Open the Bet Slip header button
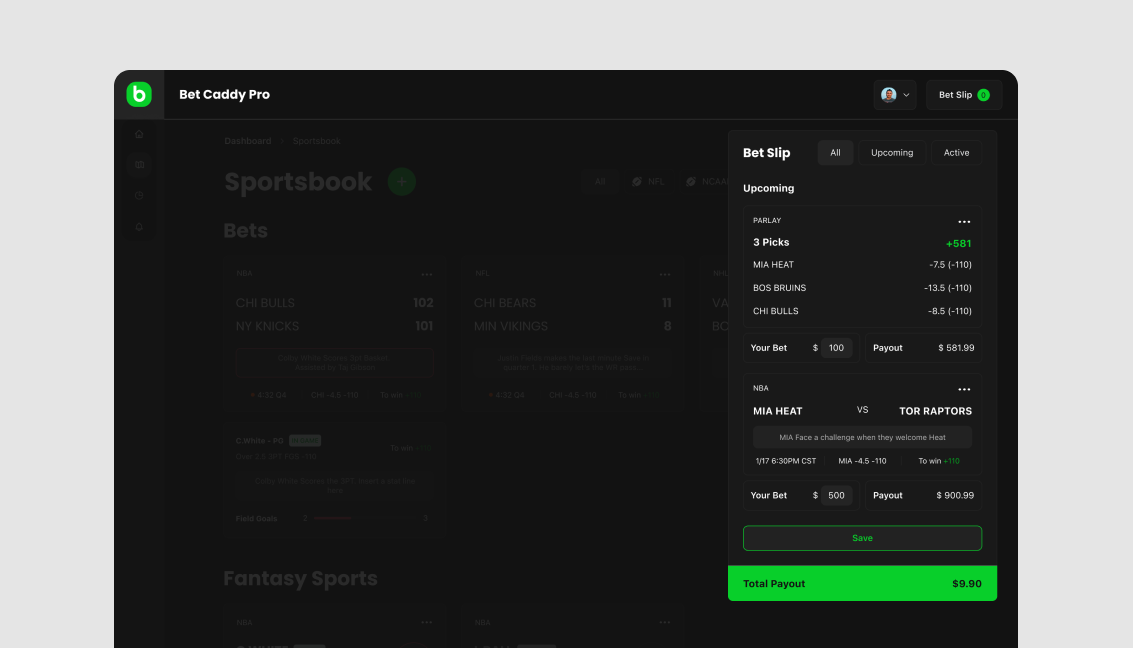Screen dimensions: 1133x648 pos(964,95)
